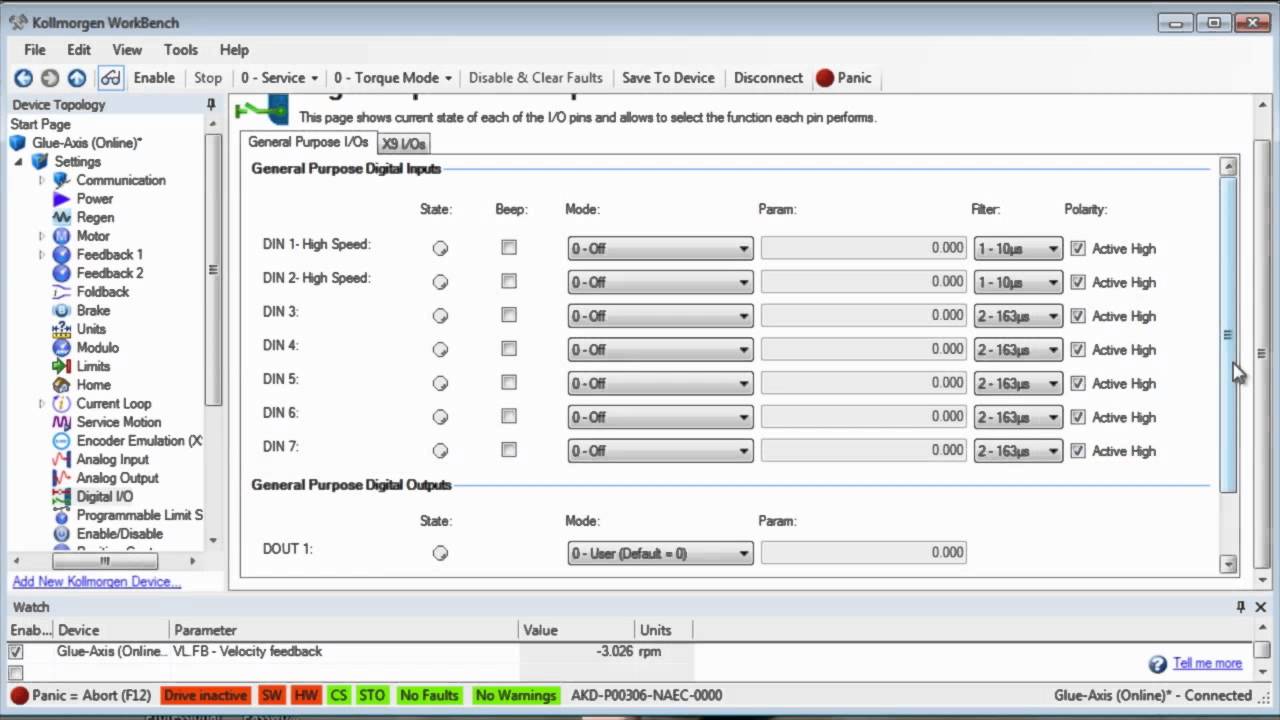Enable Beep checkbox for DIN 7
Screen dimensions: 1280x720
click(x=509, y=450)
